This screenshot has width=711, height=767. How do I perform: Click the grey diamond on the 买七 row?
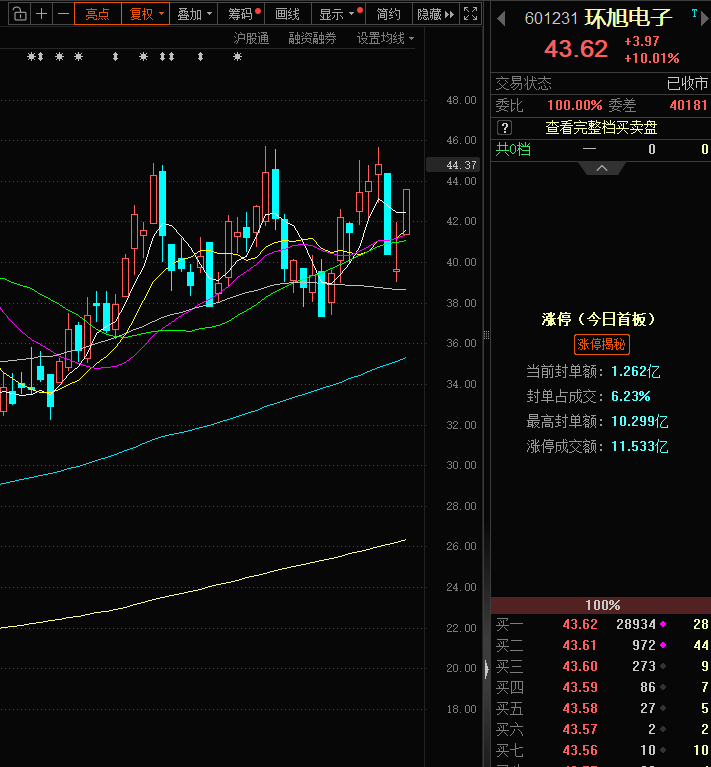pos(663,750)
